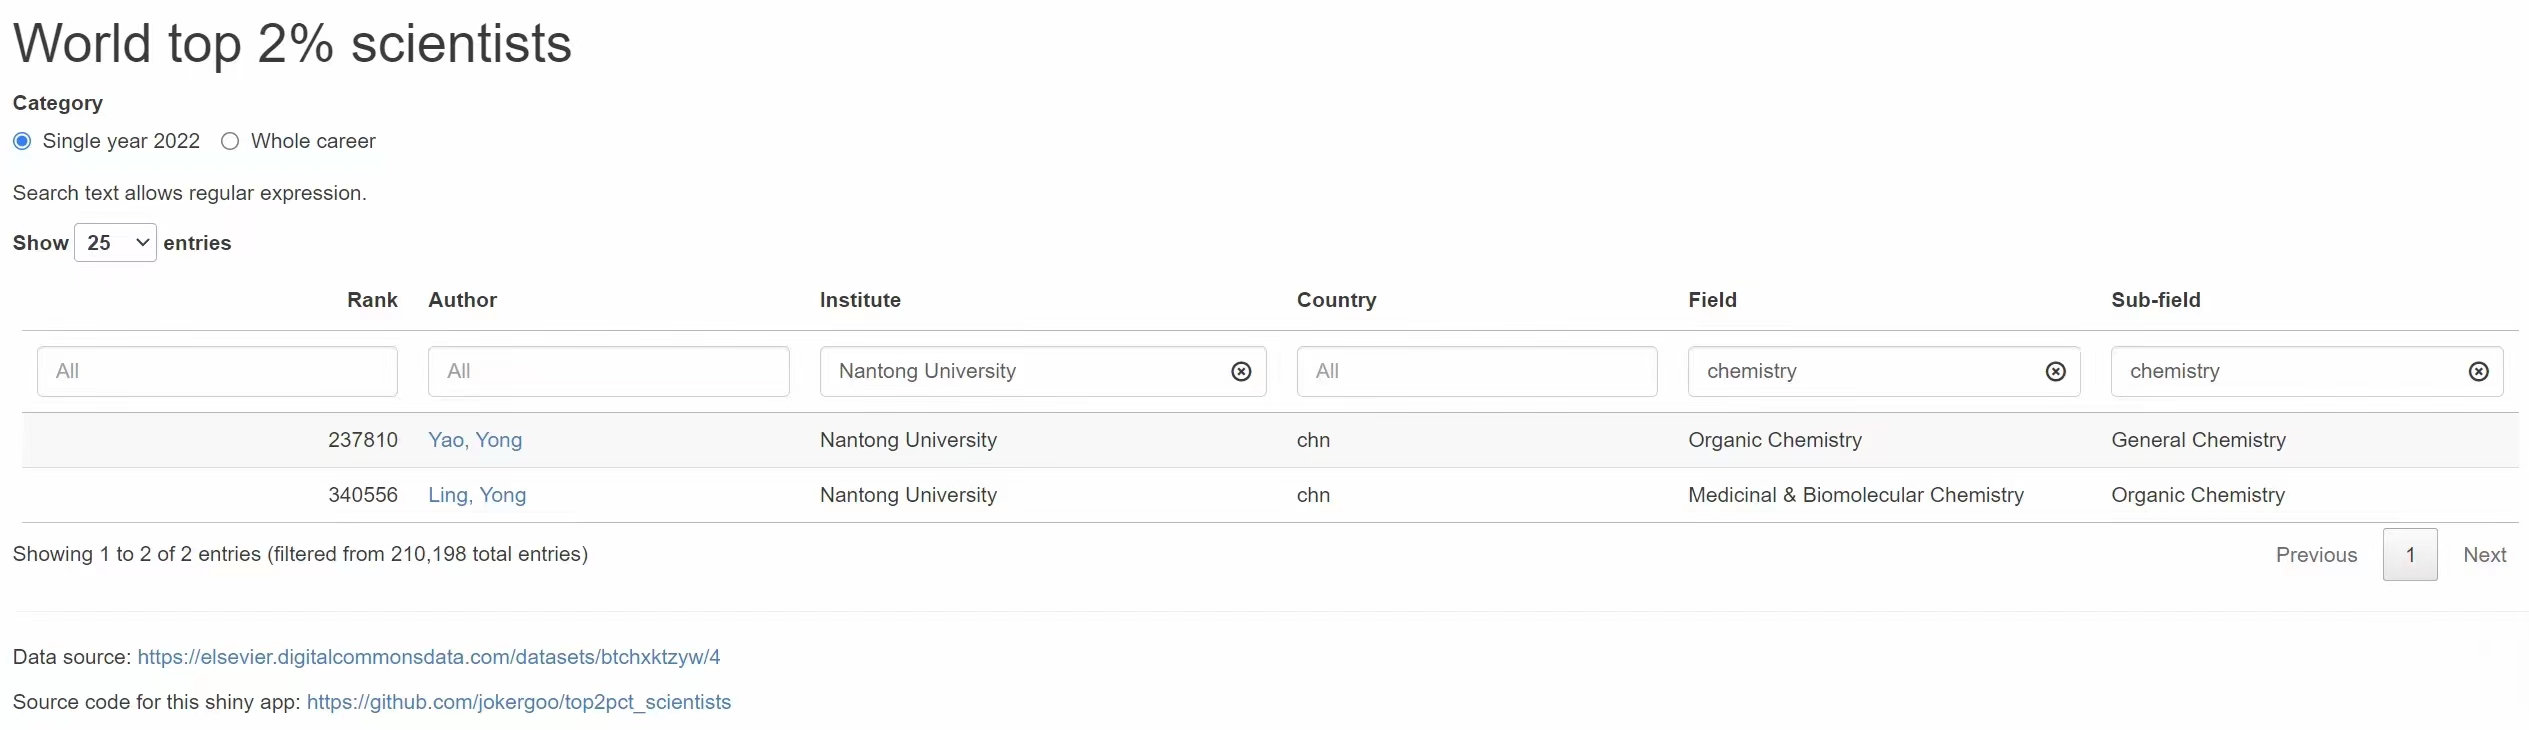The height and width of the screenshot is (730, 2529).
Task: Click the Author filter input field
Action: (x=608, y=372)
